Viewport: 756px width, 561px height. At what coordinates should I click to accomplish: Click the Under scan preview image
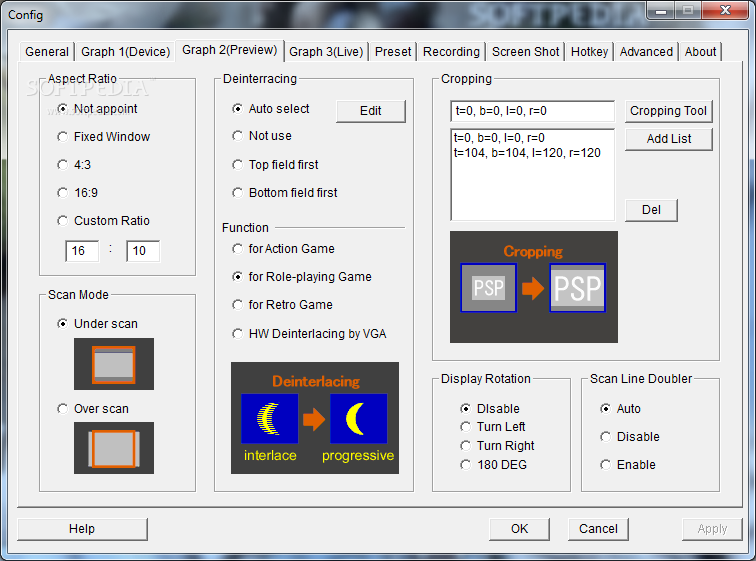(x=114, y=364)
